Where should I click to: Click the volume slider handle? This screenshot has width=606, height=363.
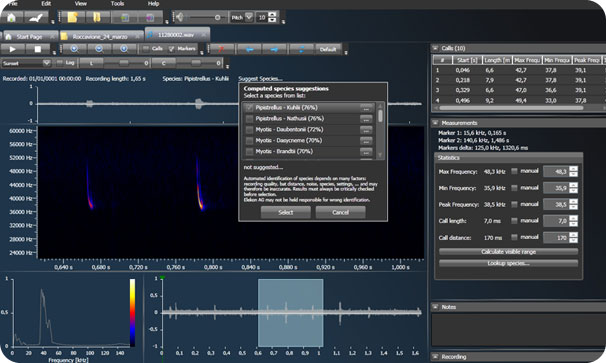click(218, 17)
